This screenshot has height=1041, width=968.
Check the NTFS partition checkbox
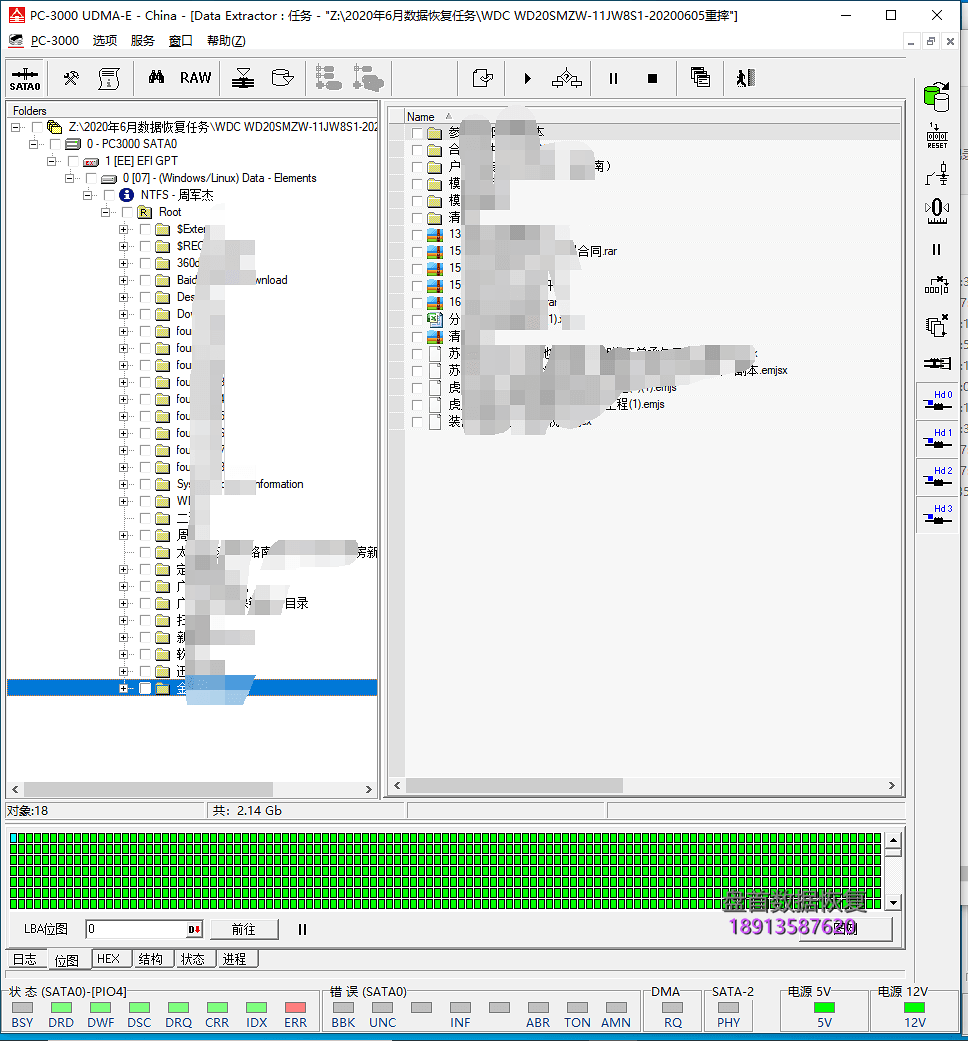[x=109, y=195]
